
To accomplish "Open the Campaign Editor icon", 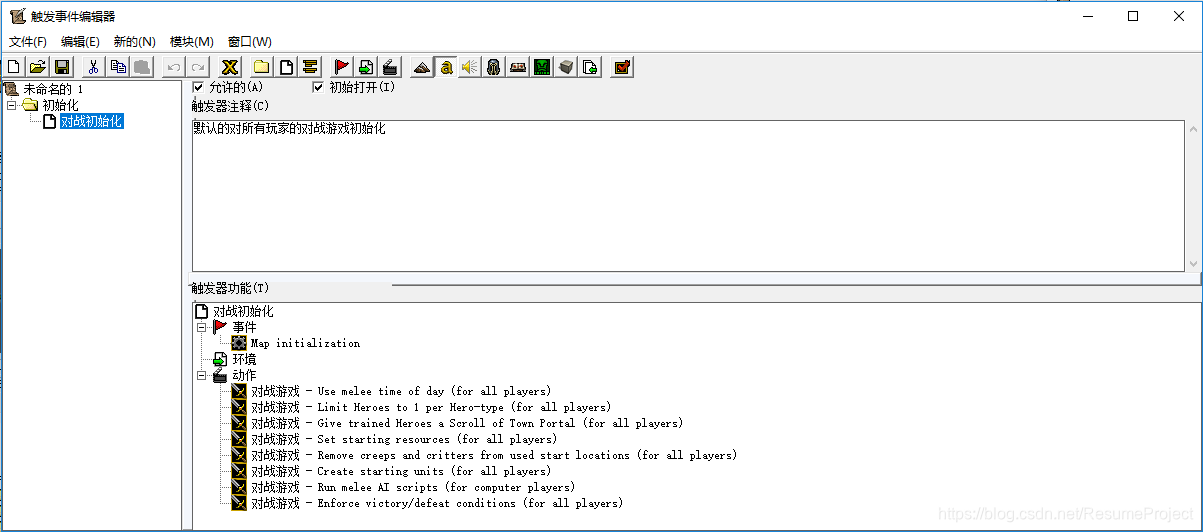I will 518,67.
